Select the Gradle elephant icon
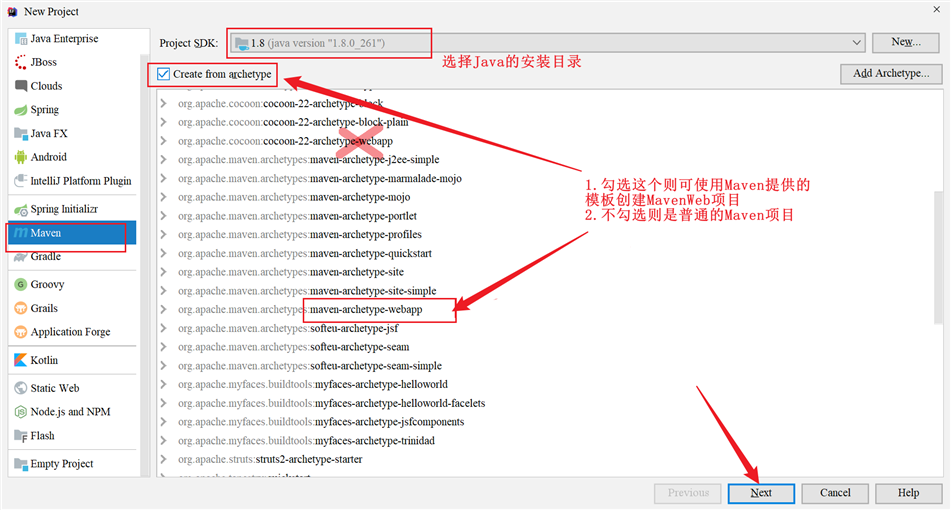The width and height of the screenshot is (951, 510). tap(21, 257)
